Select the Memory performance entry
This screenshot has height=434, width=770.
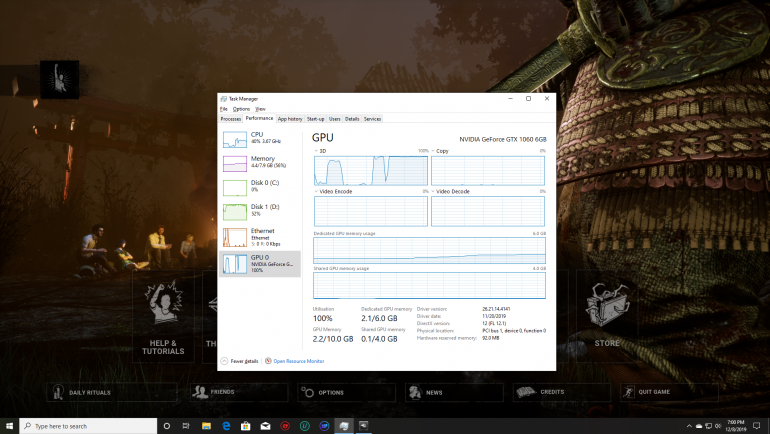(260, 163)
